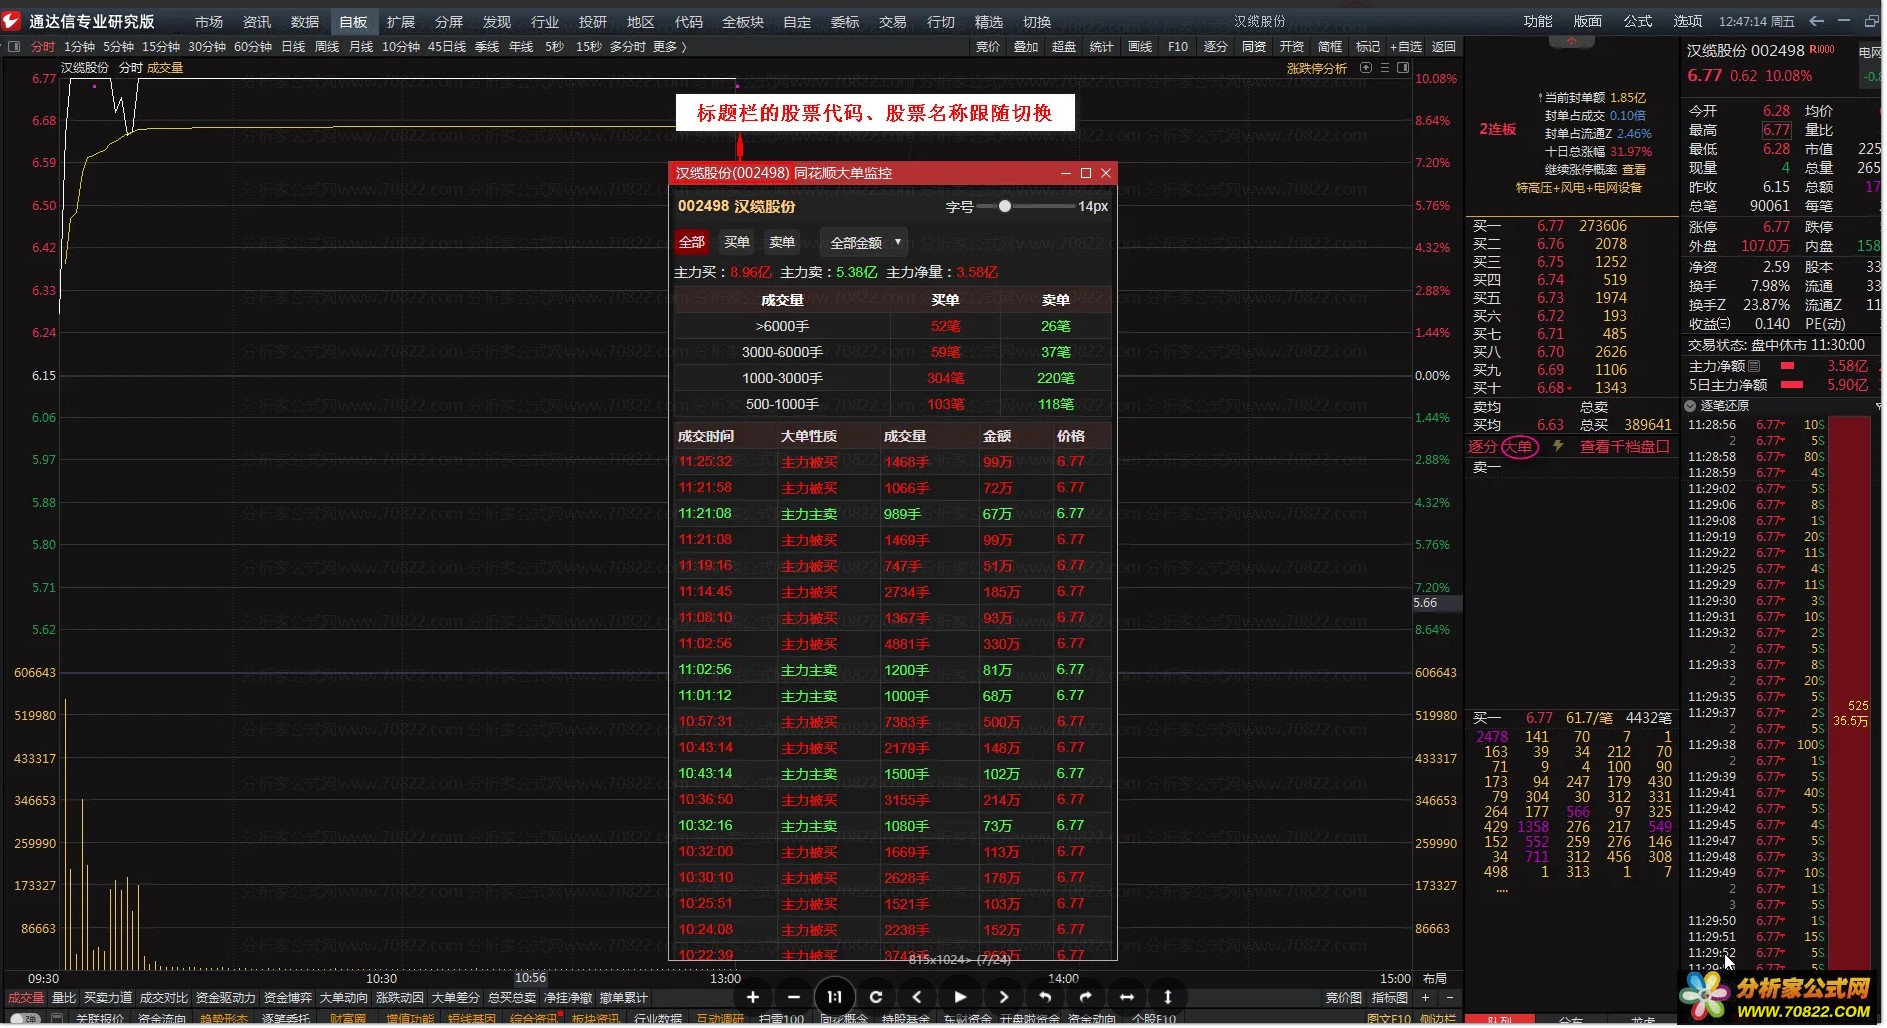
Task: Select the 卖单 filter in monitor window
Action: [782, 242]
